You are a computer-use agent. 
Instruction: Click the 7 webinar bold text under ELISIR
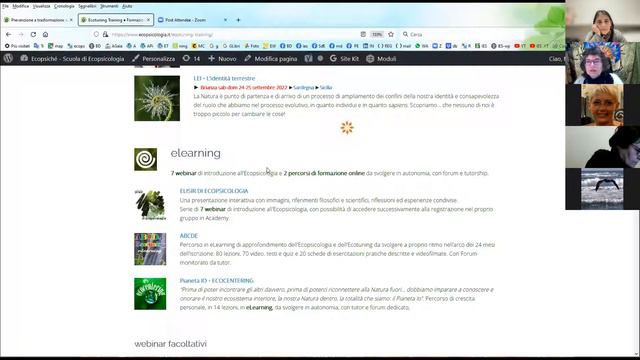click(213, 209)
